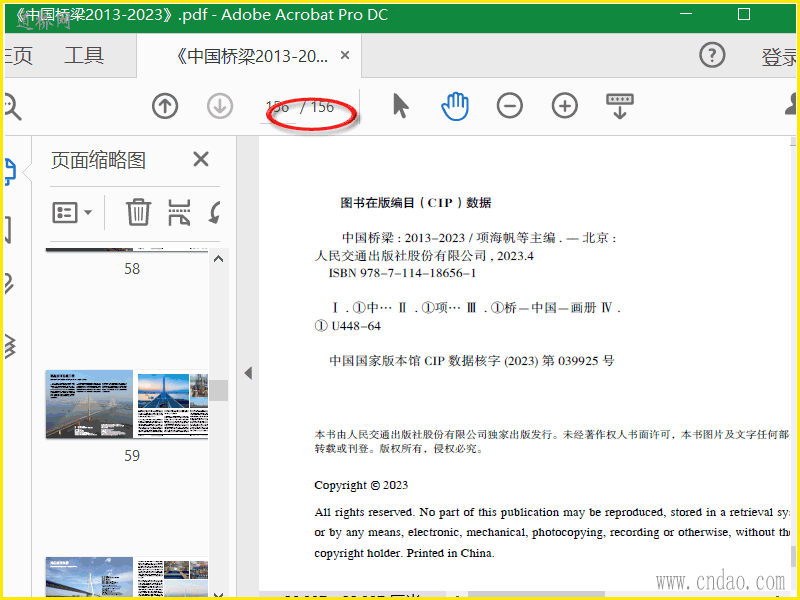Click the thumbnail panel scrollbar thumb
Viewport: 800px width, 600px height.
point(219,390)
